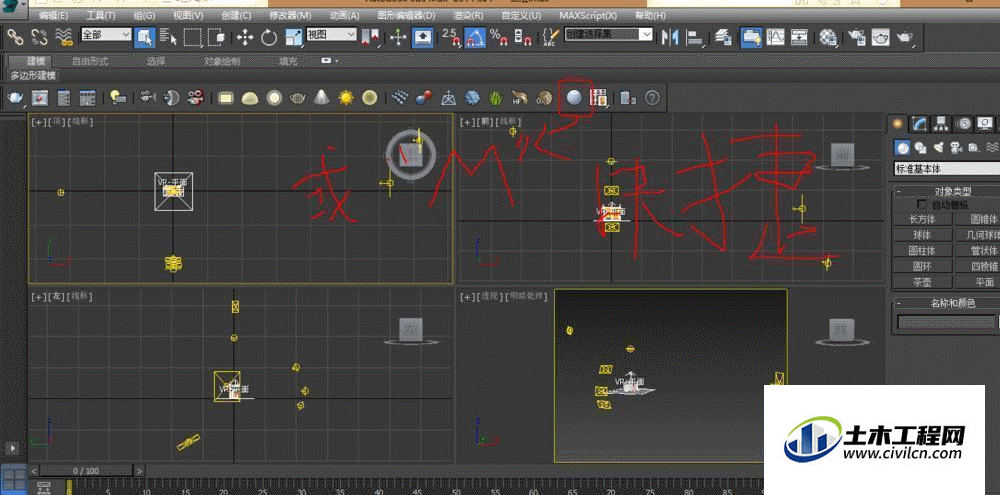Screen dimensions: 1000x495
Task: Click 球体 sphere button
Action: coord(922,235)
